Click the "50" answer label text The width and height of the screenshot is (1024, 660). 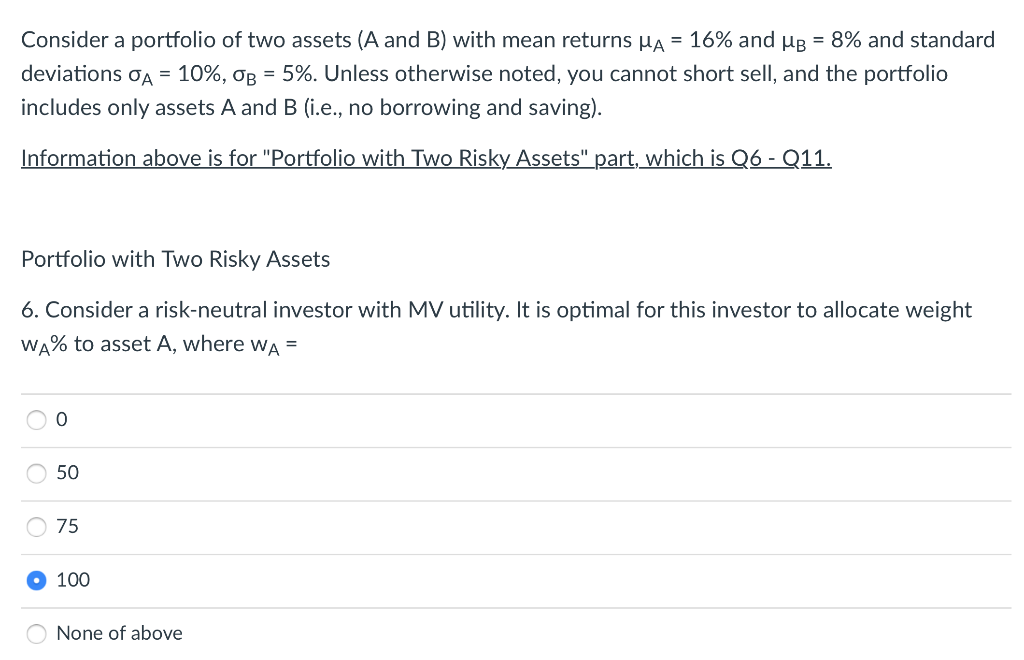(67, 473)
